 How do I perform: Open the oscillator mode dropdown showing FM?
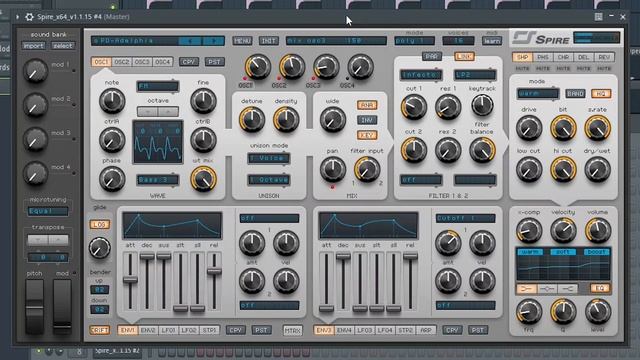point(158,87)
